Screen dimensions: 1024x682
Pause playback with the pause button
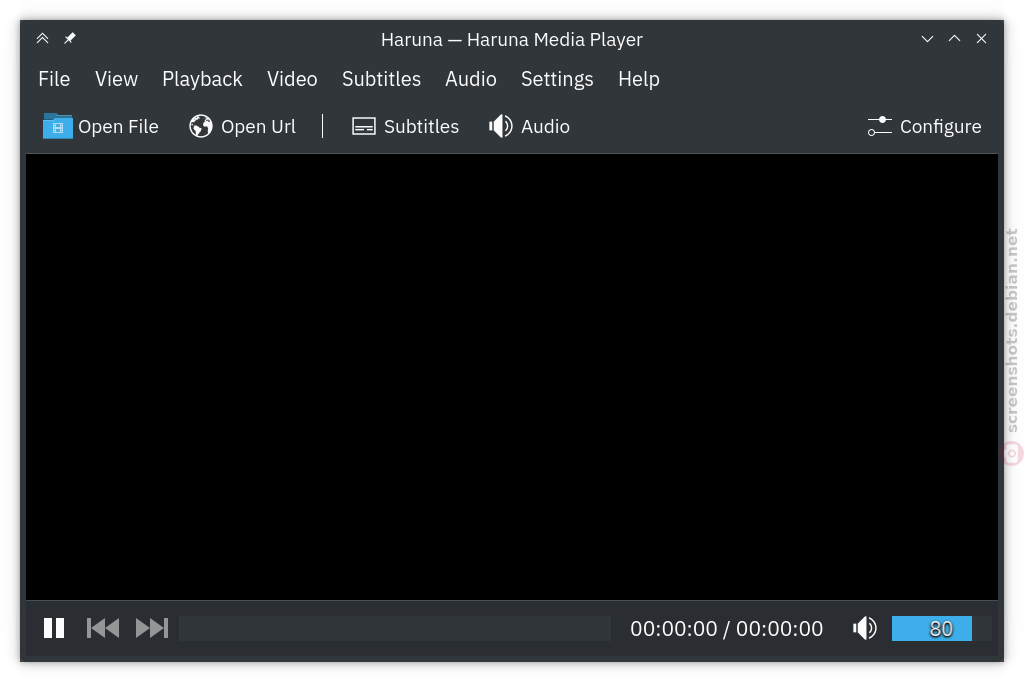(x=54, y=628)
